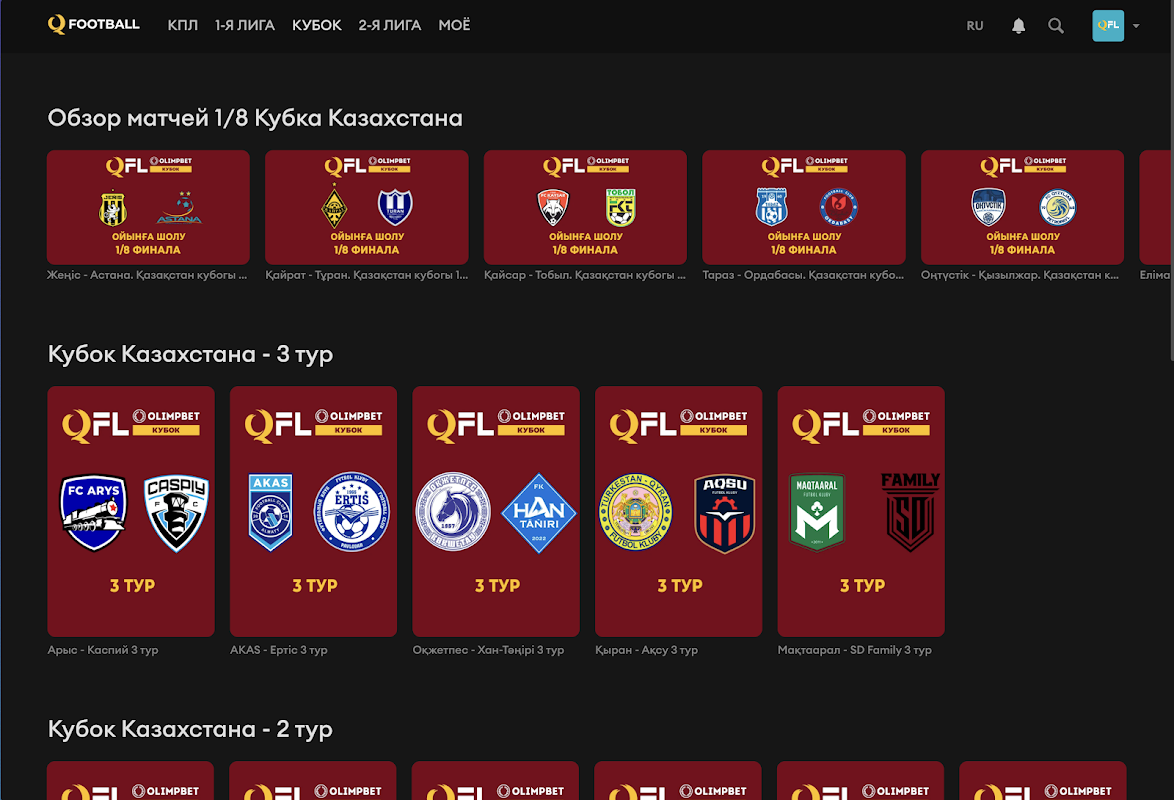Open the 2-Я ЛИГА menu item

tap(389, 25)
